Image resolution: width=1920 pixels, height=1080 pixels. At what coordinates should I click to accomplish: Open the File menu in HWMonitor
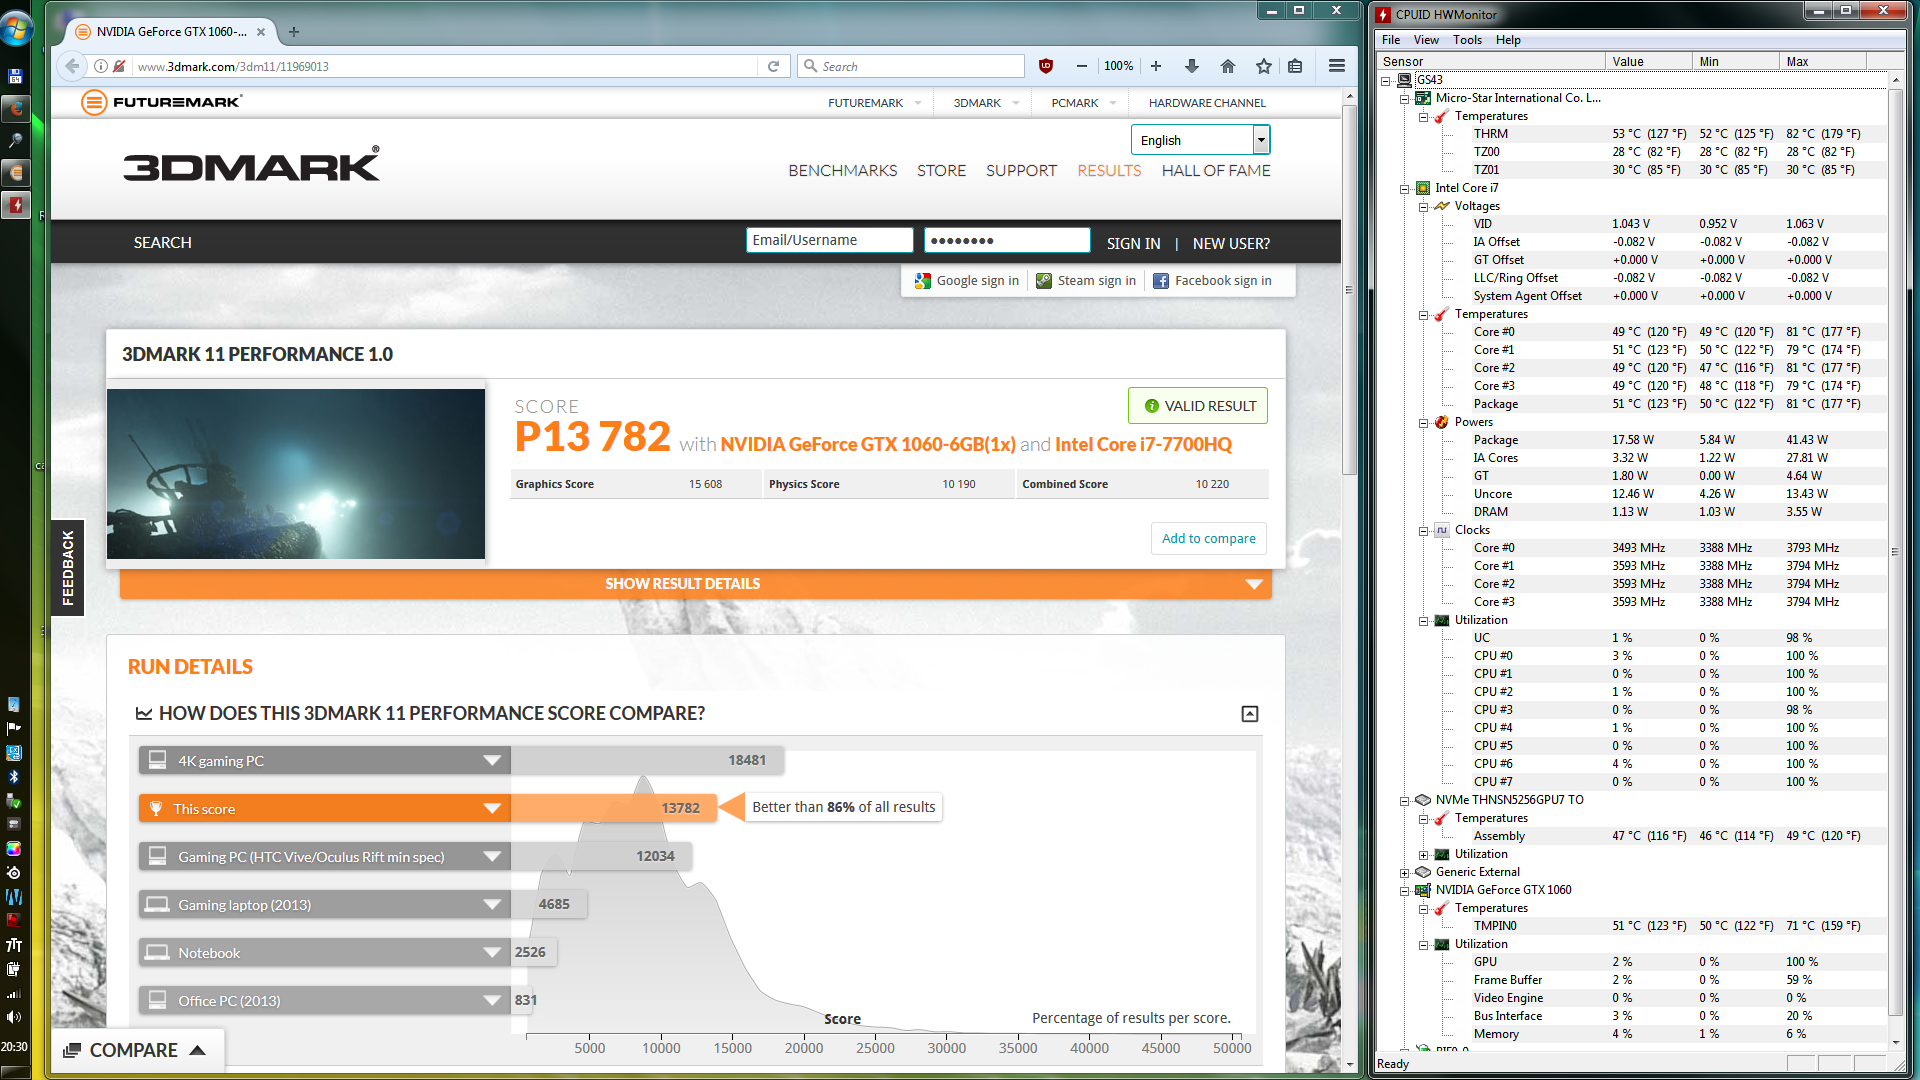(x=1391, y=40)
